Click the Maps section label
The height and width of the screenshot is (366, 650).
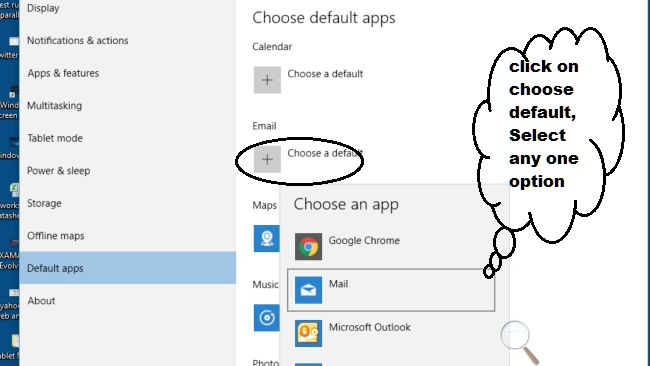[x=264, y=205]
